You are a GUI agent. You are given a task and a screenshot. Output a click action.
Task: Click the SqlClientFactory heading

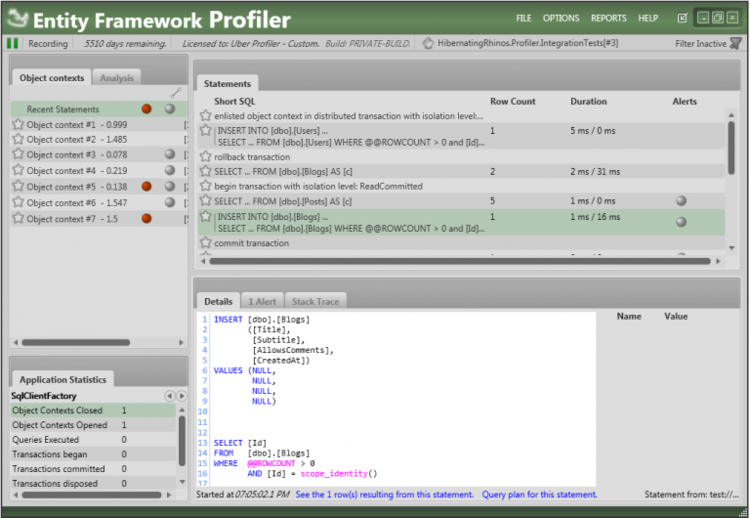[44, 396]
